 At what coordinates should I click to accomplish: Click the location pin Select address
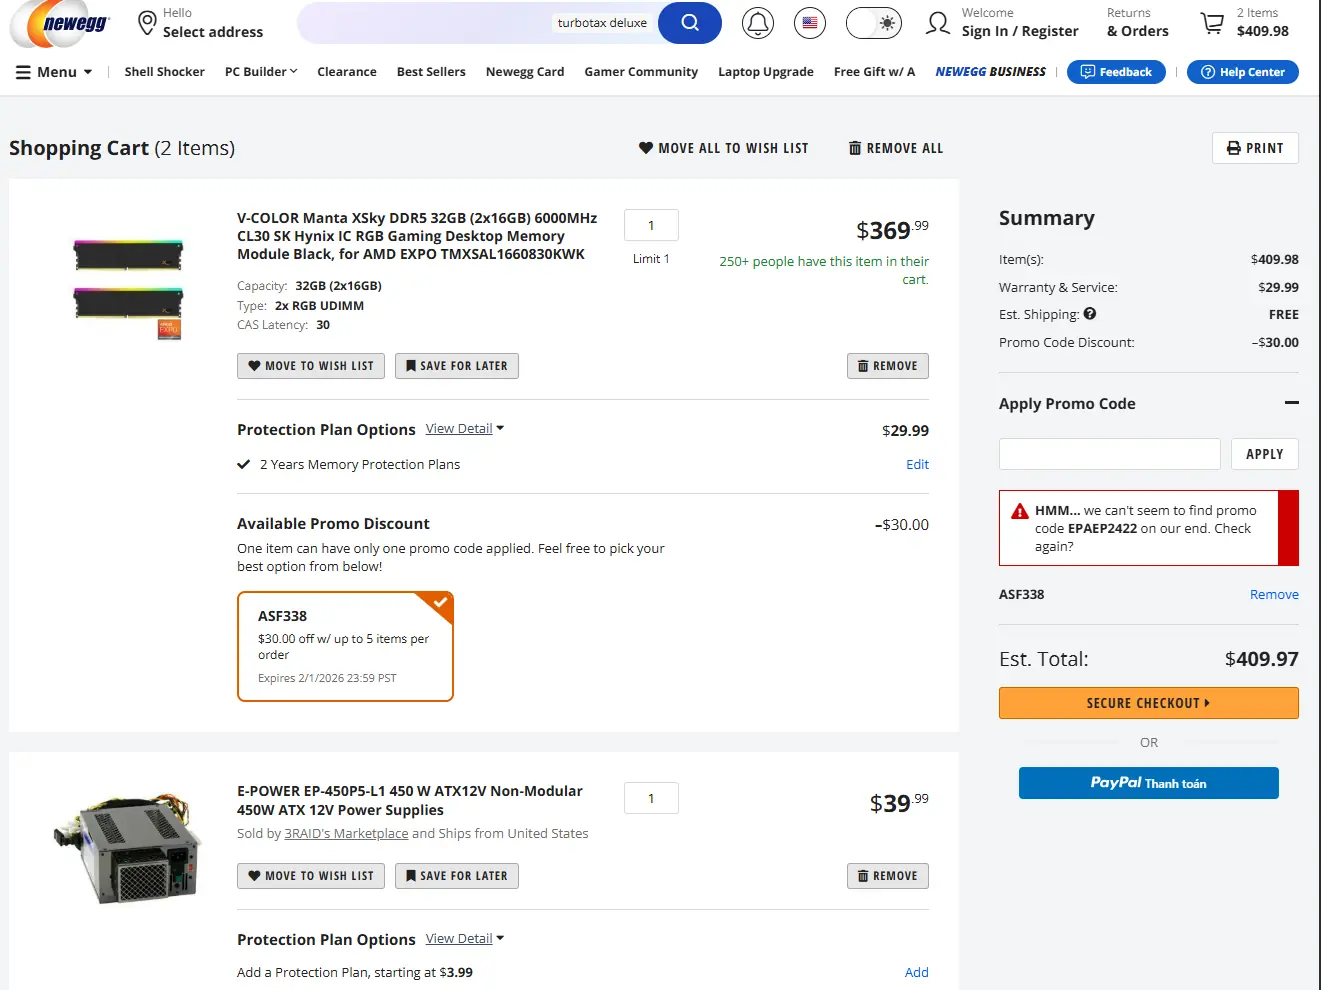pos(147,23)
